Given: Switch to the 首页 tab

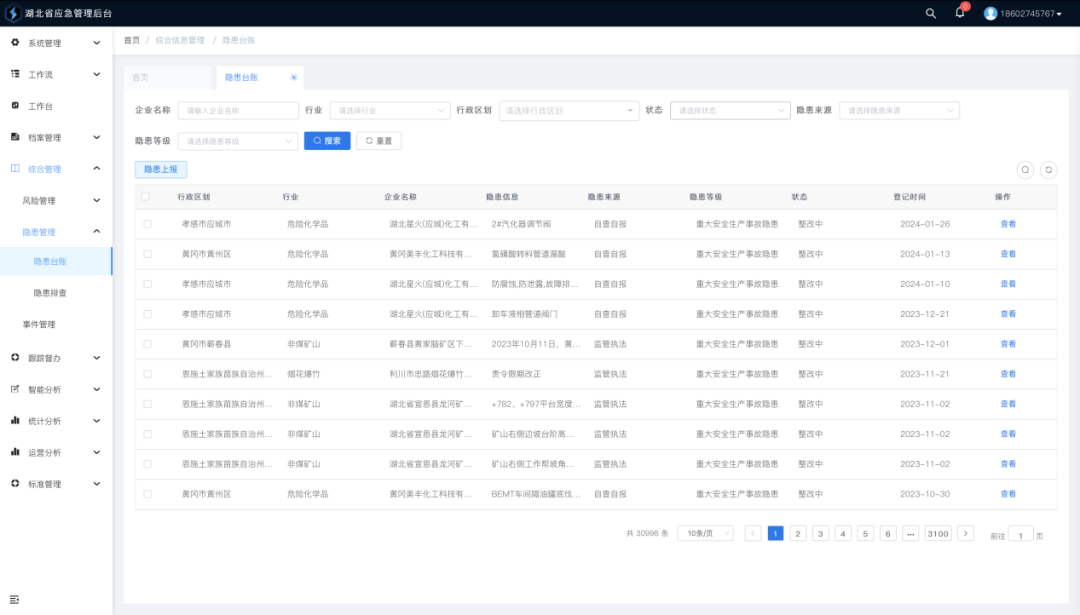Looking at the screenshot, I should pos(141,77).
